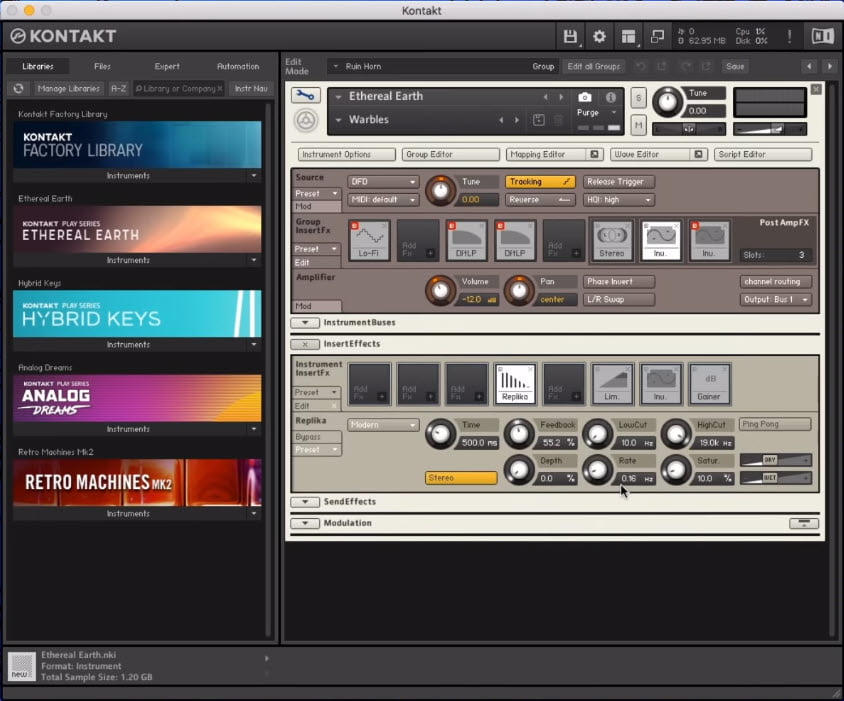Image resolution: width=844 pixels, height=701 pixels.
Task: Expand the SendEffects section
Action: 305,502
